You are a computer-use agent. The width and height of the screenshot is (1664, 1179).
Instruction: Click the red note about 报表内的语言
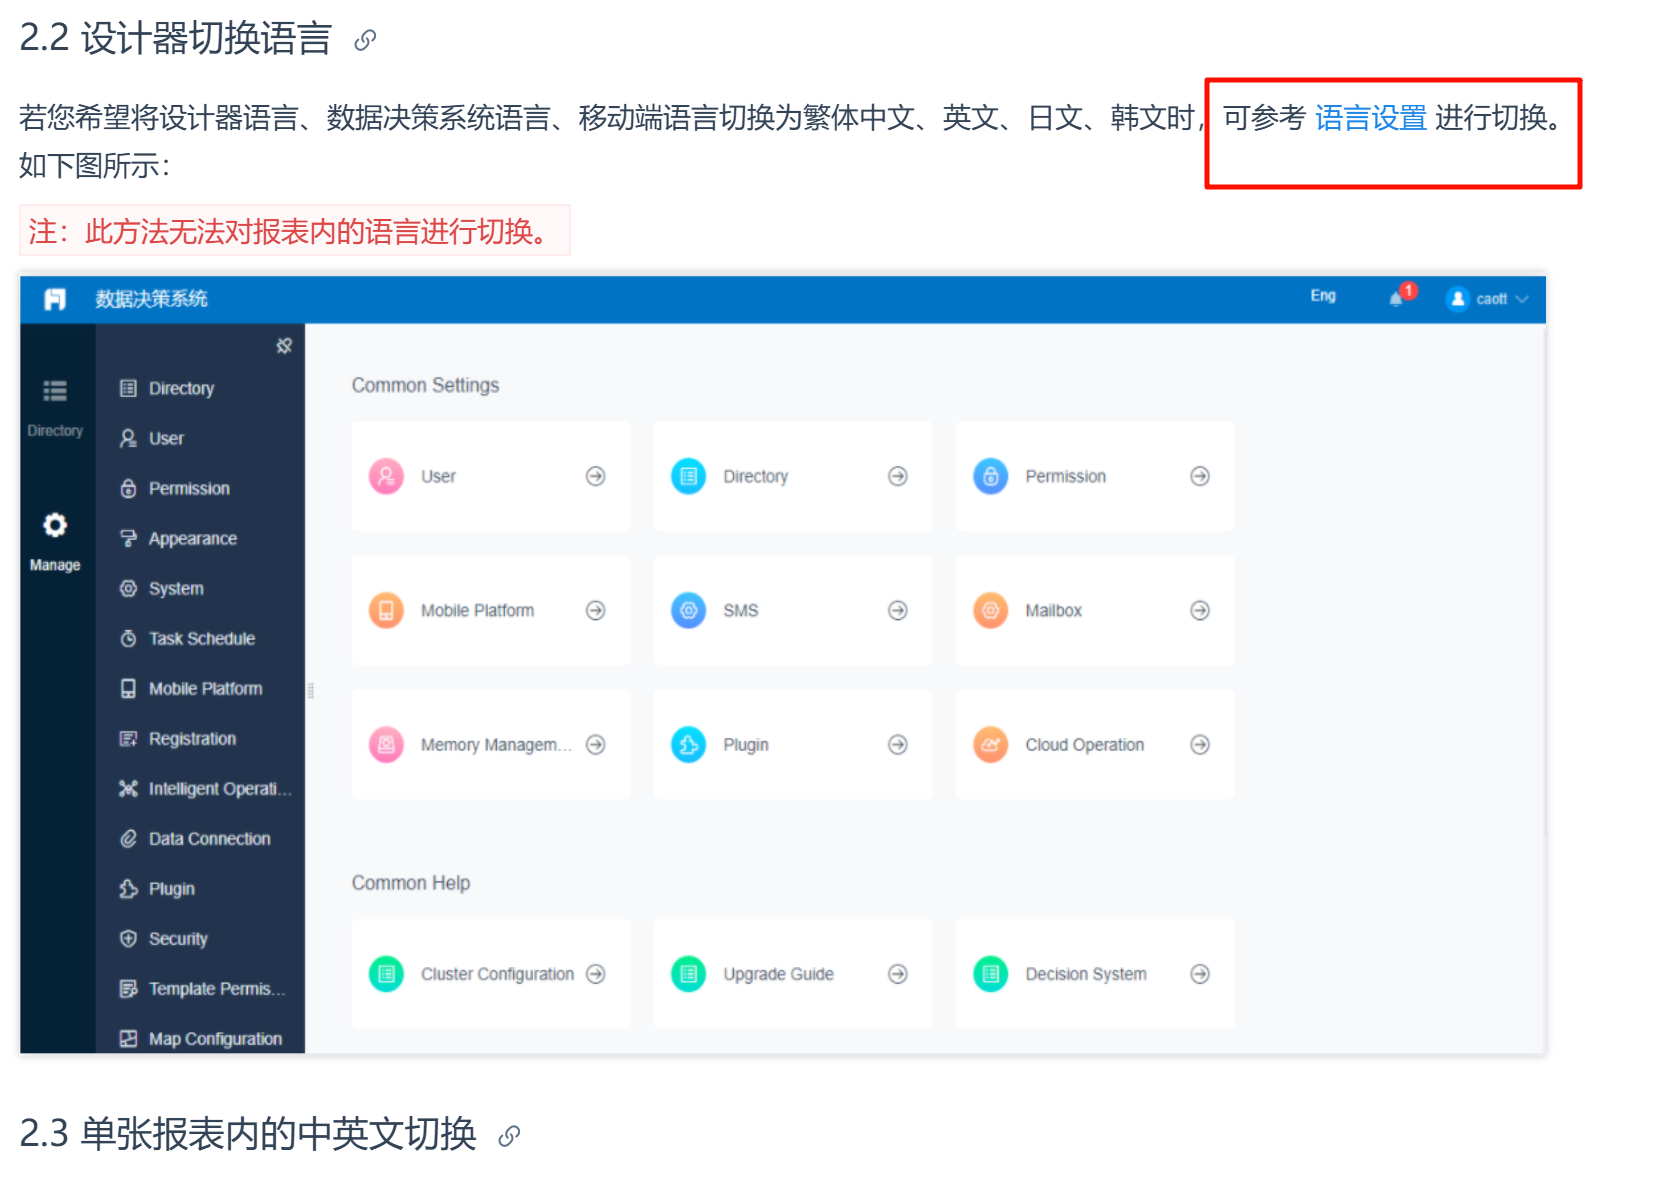(x=294, y=231)
